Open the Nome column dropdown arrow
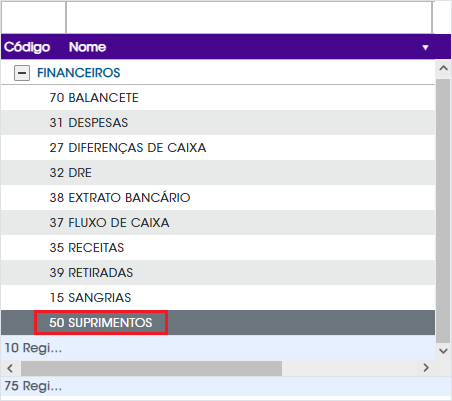 pos(425,47)
